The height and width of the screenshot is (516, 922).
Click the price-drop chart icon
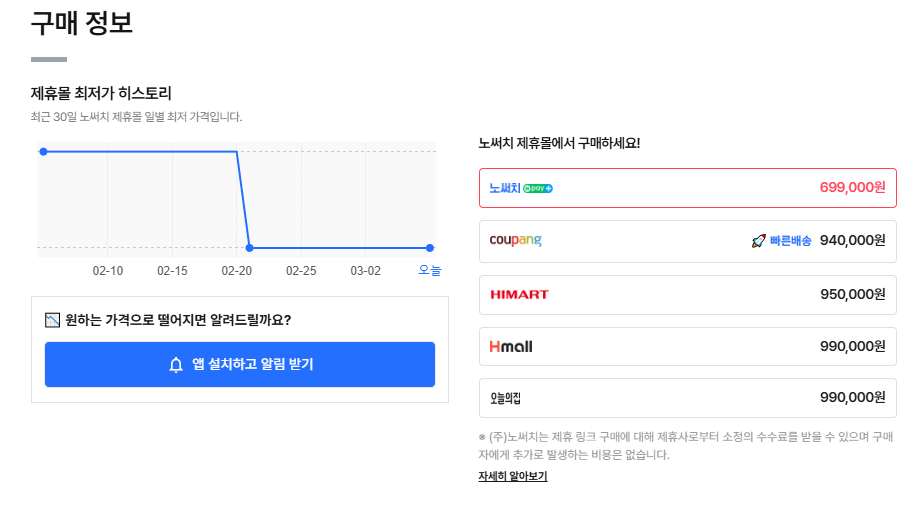pos(52,320)
